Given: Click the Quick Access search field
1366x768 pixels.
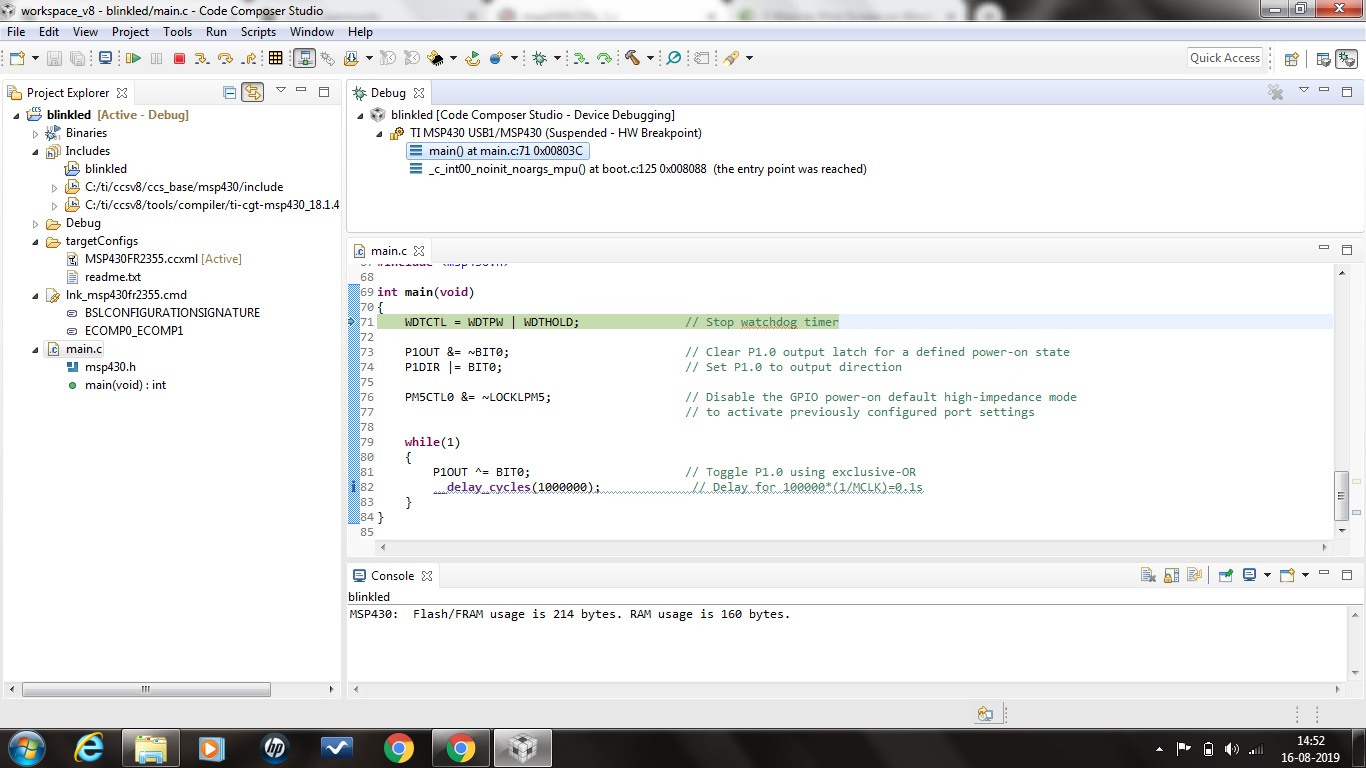Looking at the screenshot, I should (1225, 58).
